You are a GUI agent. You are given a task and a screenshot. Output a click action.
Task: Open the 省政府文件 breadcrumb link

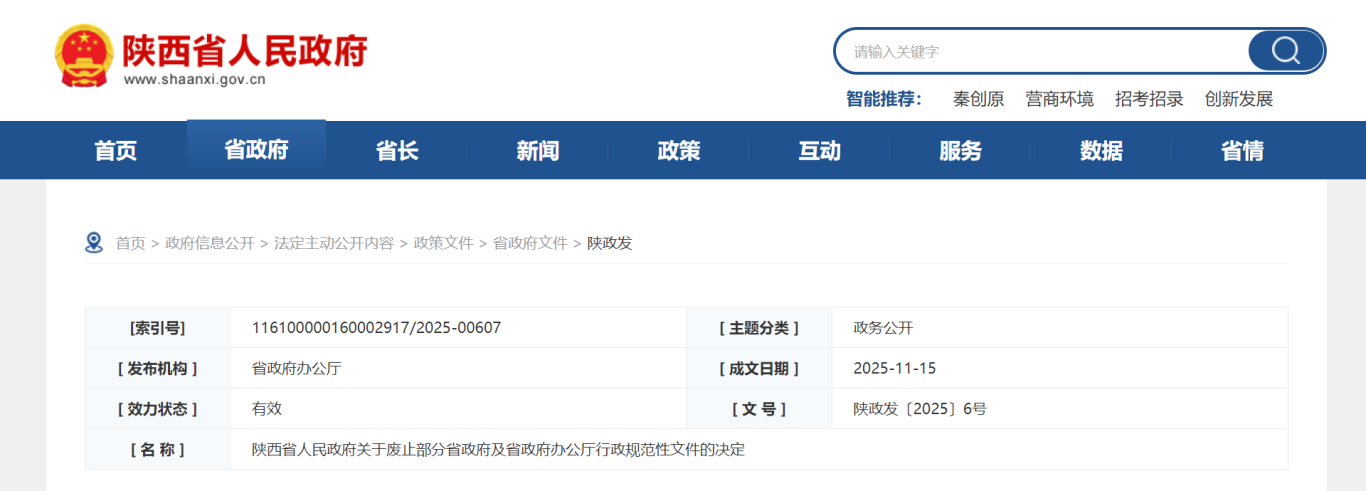530,243
